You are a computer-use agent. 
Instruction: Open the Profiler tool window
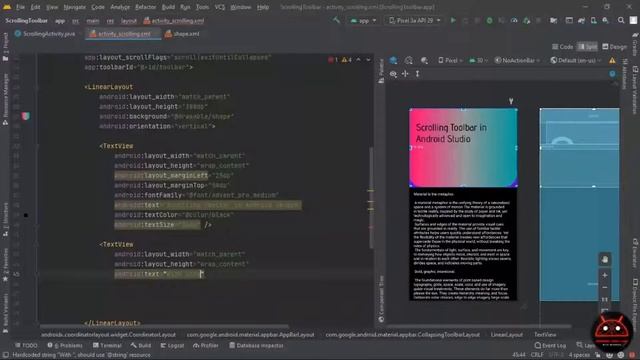[x=206, y=345]
